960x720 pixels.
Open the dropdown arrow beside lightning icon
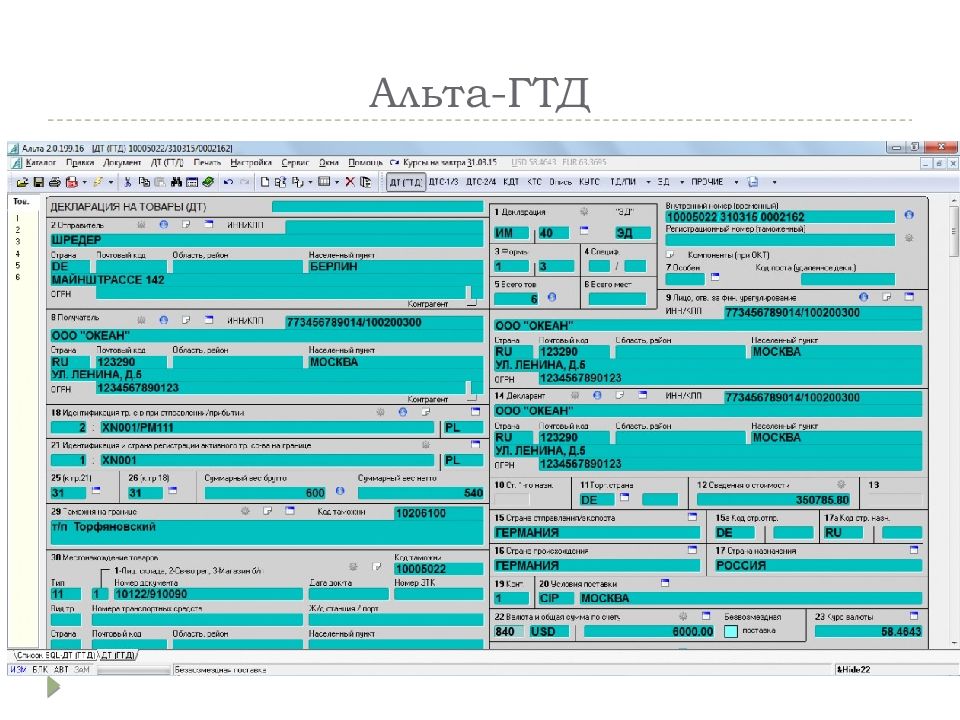[111, 182]
